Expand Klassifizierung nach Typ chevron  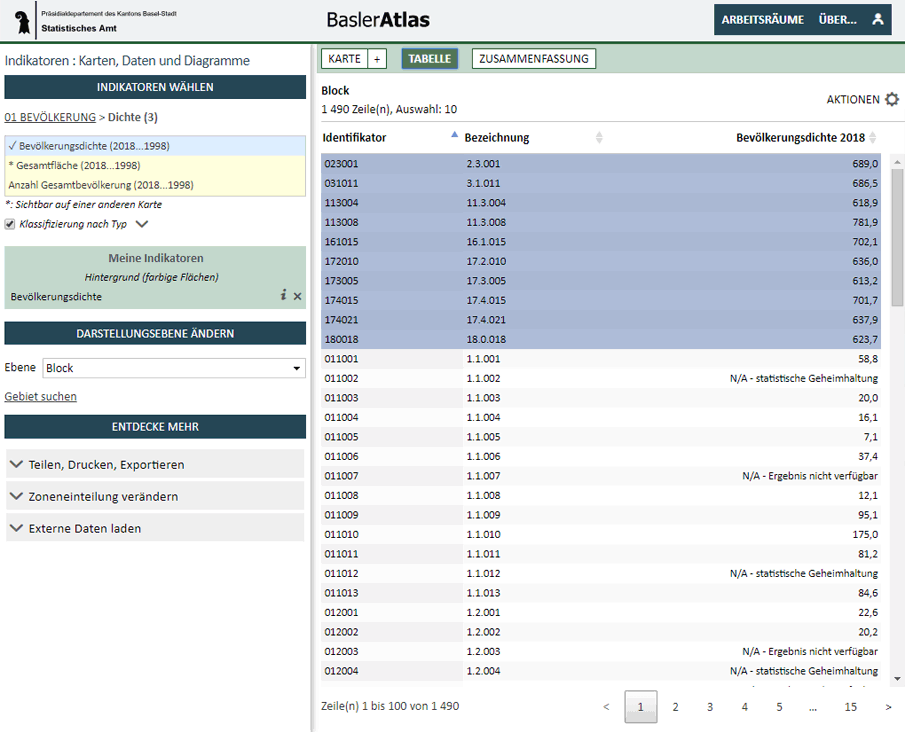(x=141, y=224)
